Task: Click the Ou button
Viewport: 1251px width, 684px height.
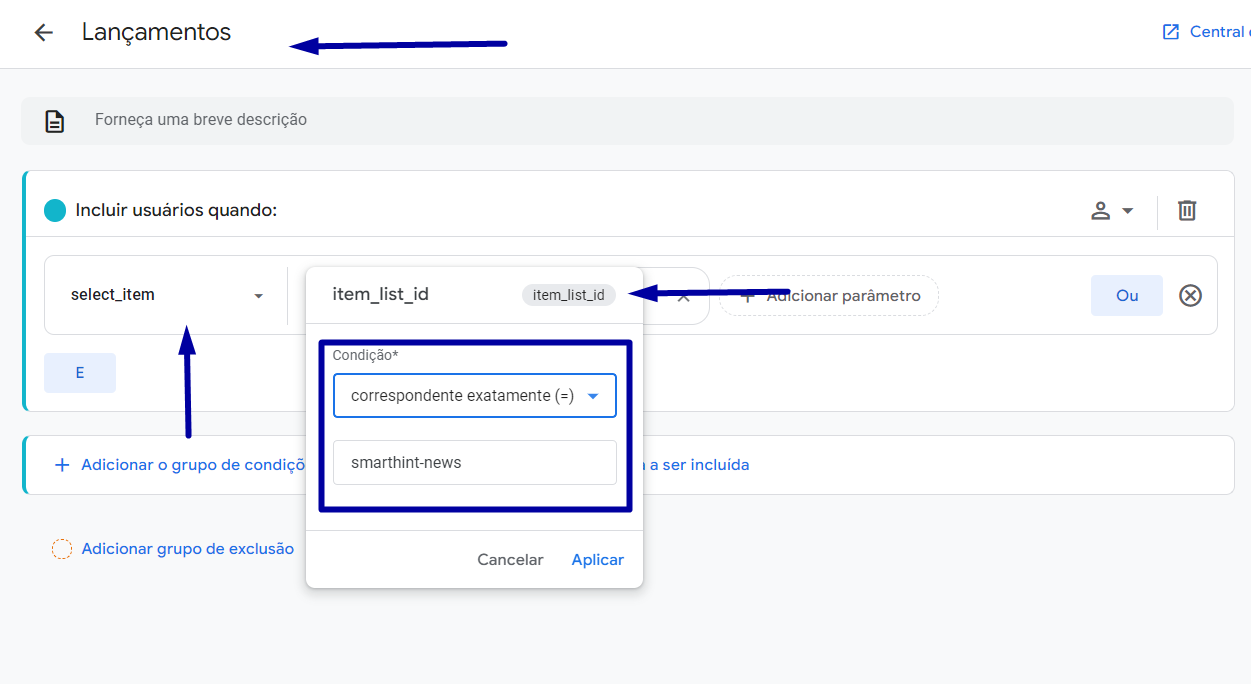Action: (1127, 295)
